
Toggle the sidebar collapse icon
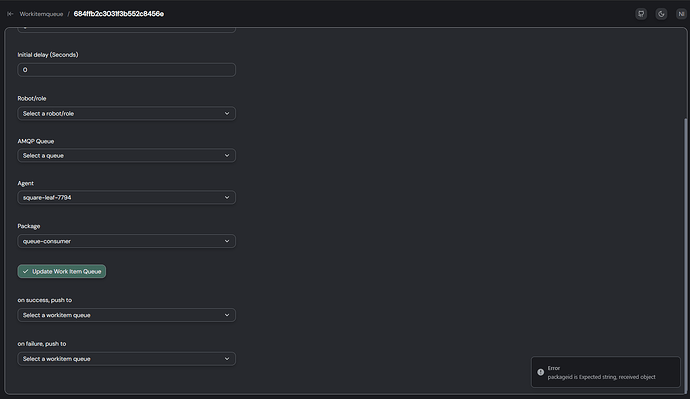point(10,14)
